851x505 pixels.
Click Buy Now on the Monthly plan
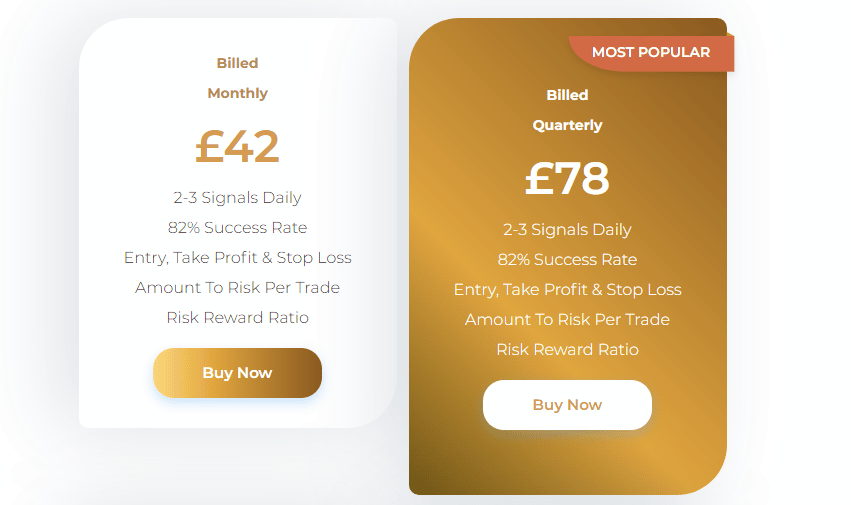237,373
